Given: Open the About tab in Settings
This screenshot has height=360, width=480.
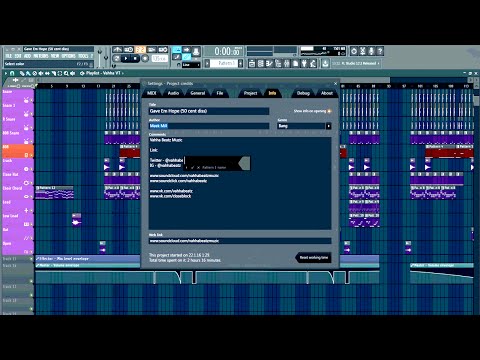Looking at the screenshot, I should (327, 93).
